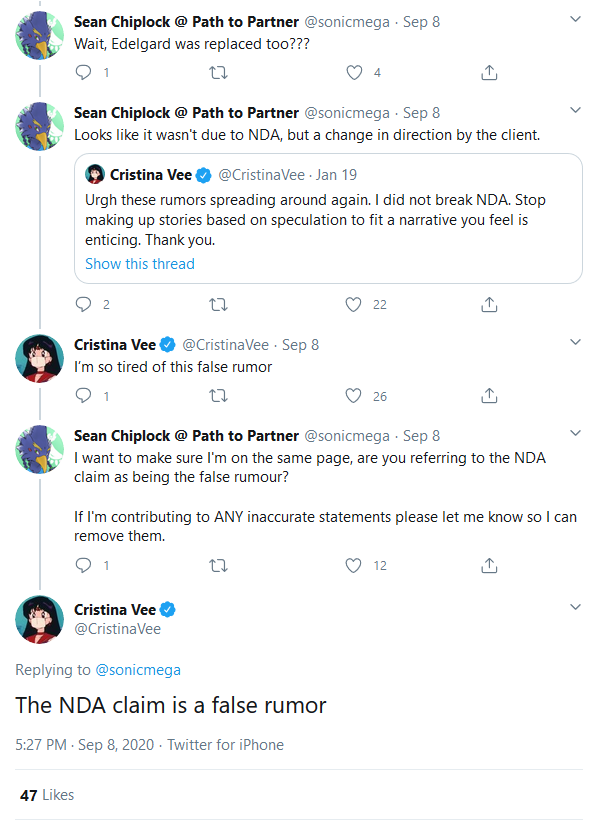Retweet the "Wait, Edelgard was replaced too???" tweet

(x=218, y=72)
